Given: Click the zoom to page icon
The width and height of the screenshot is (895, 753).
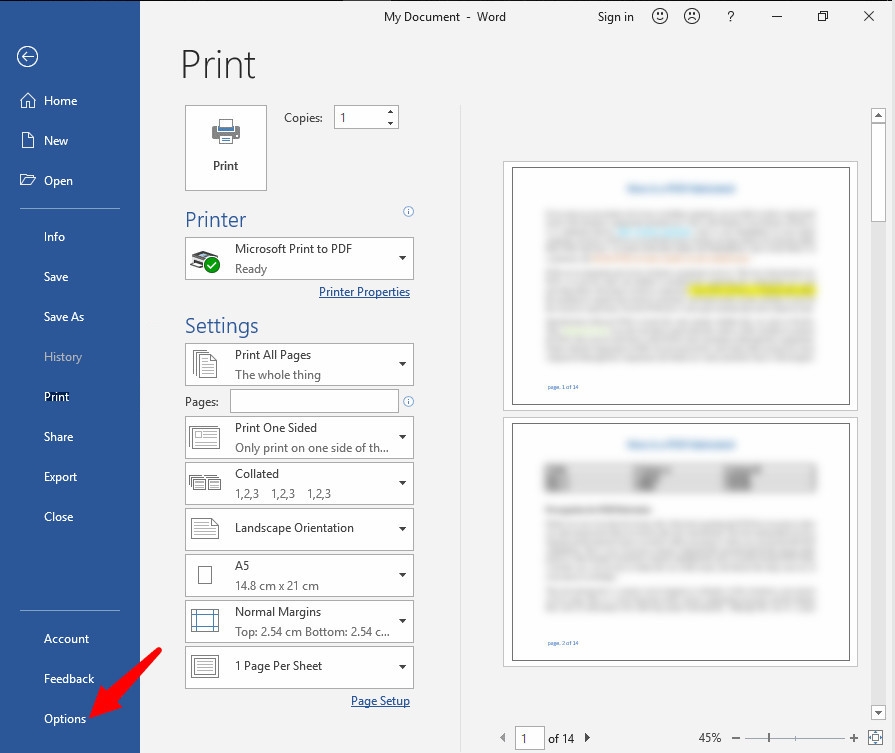Looking at the screenshot, I should click(x=875, y=738).
